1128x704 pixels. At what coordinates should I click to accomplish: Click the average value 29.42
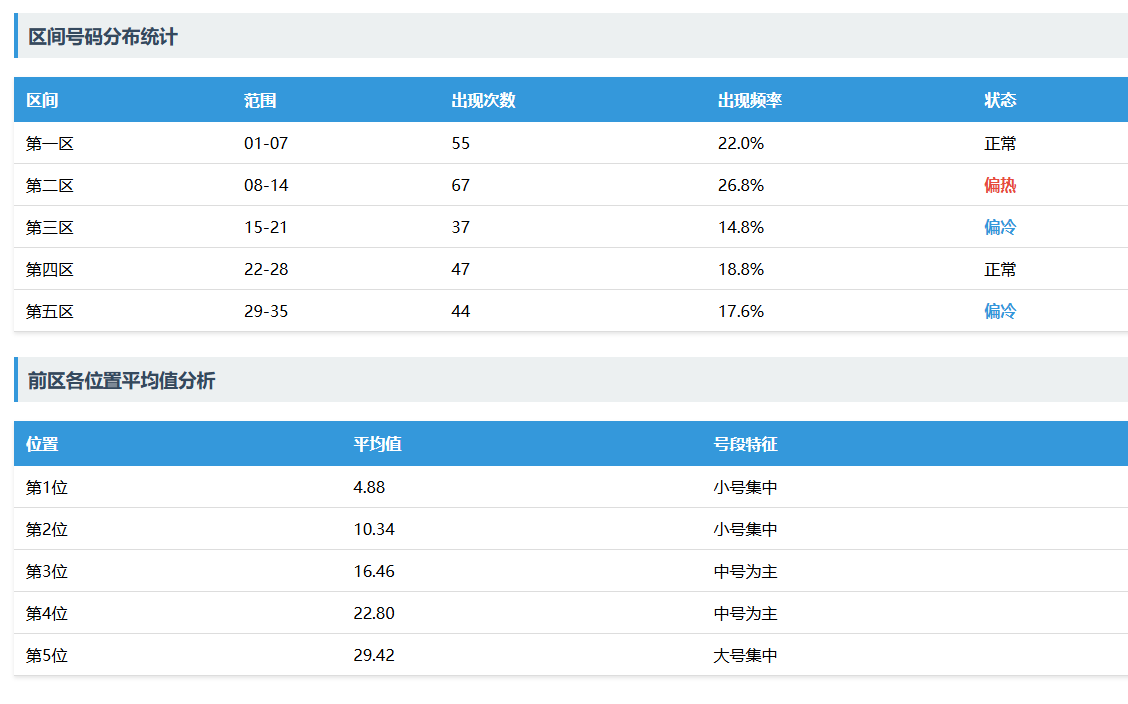(x=374, y=655)
